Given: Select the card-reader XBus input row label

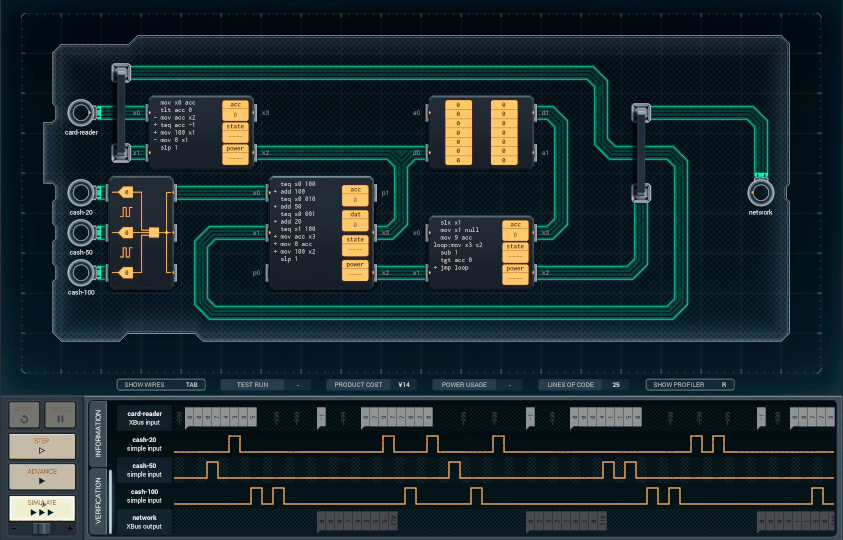Looking at the screenshot, I should tap(144, 418).
